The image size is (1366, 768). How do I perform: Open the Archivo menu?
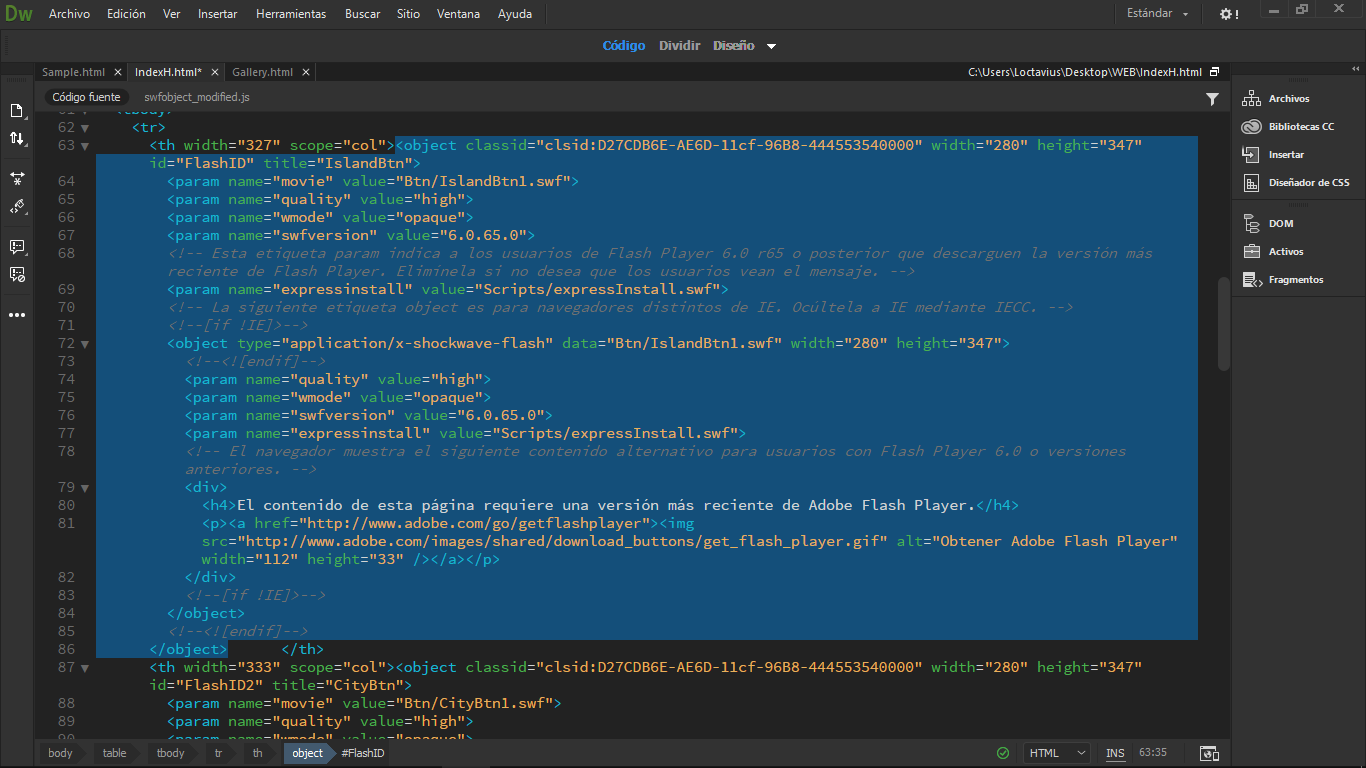(x=69, y=14)
